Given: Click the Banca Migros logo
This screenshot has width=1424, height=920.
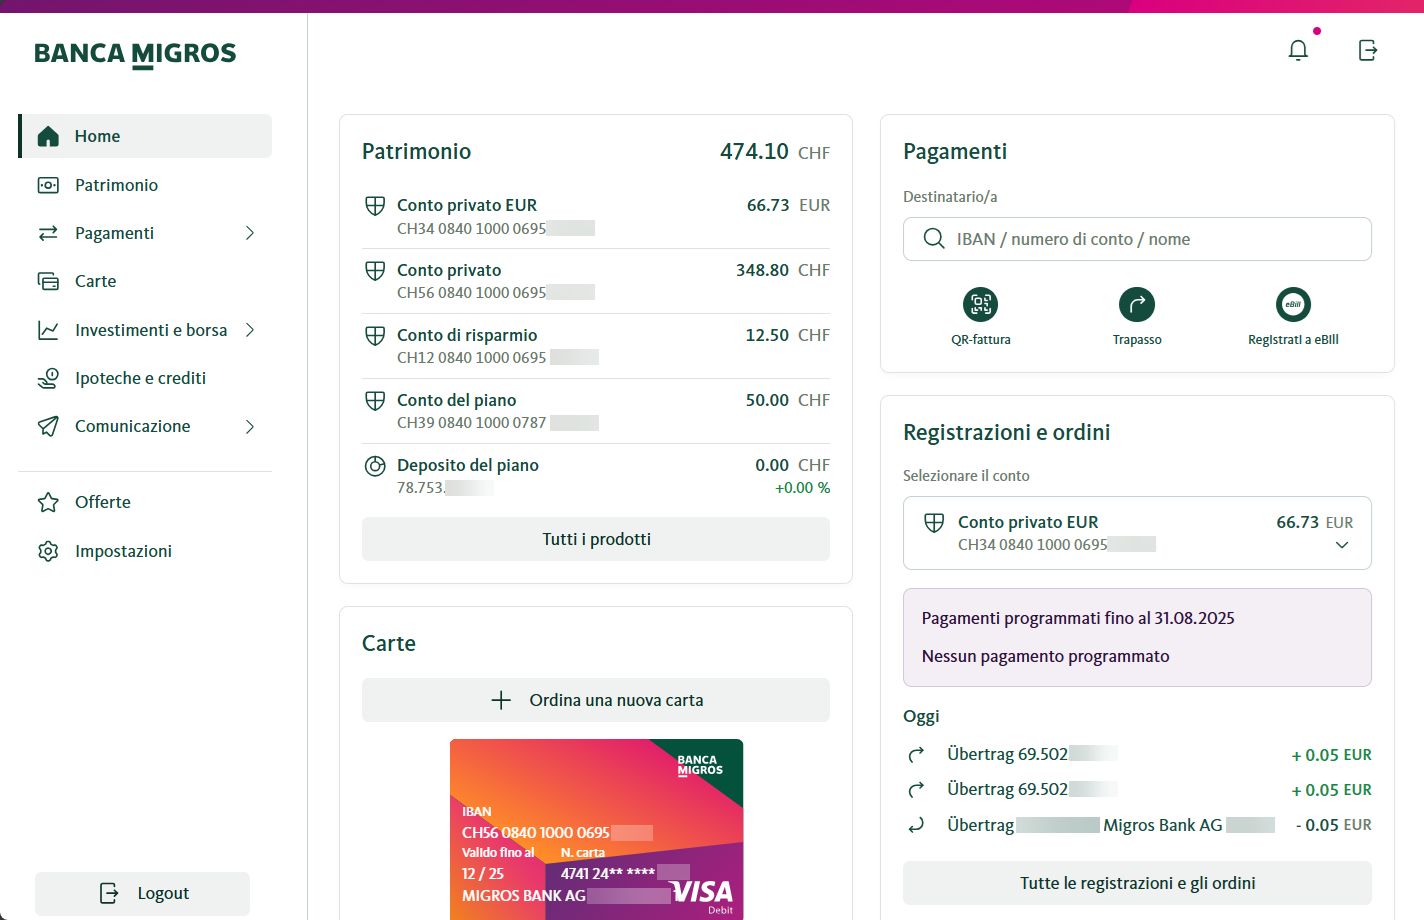Looking at the screenshot, I should [x=135, y=55].
